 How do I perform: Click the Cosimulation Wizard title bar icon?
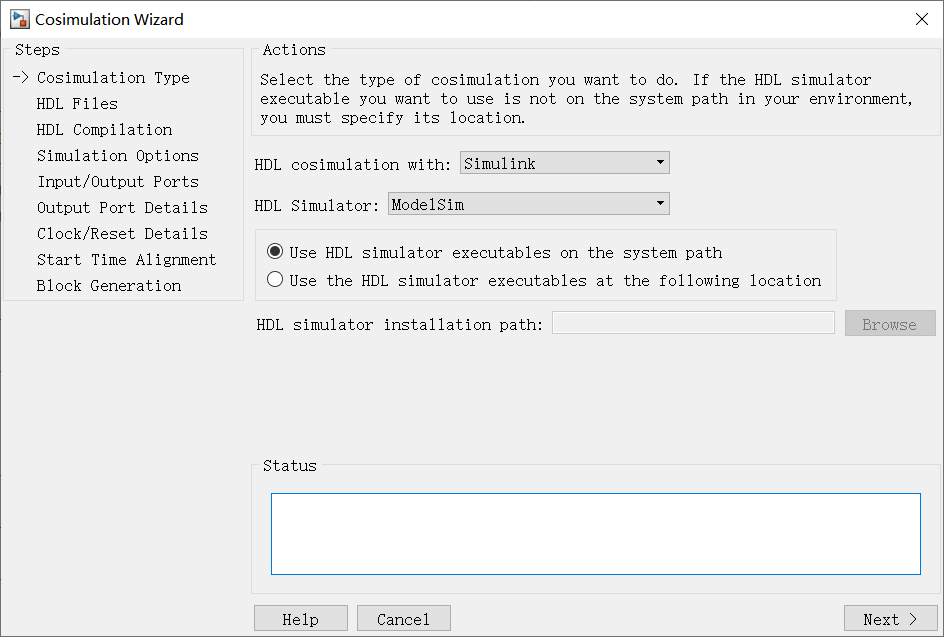(x=20, y=19)
